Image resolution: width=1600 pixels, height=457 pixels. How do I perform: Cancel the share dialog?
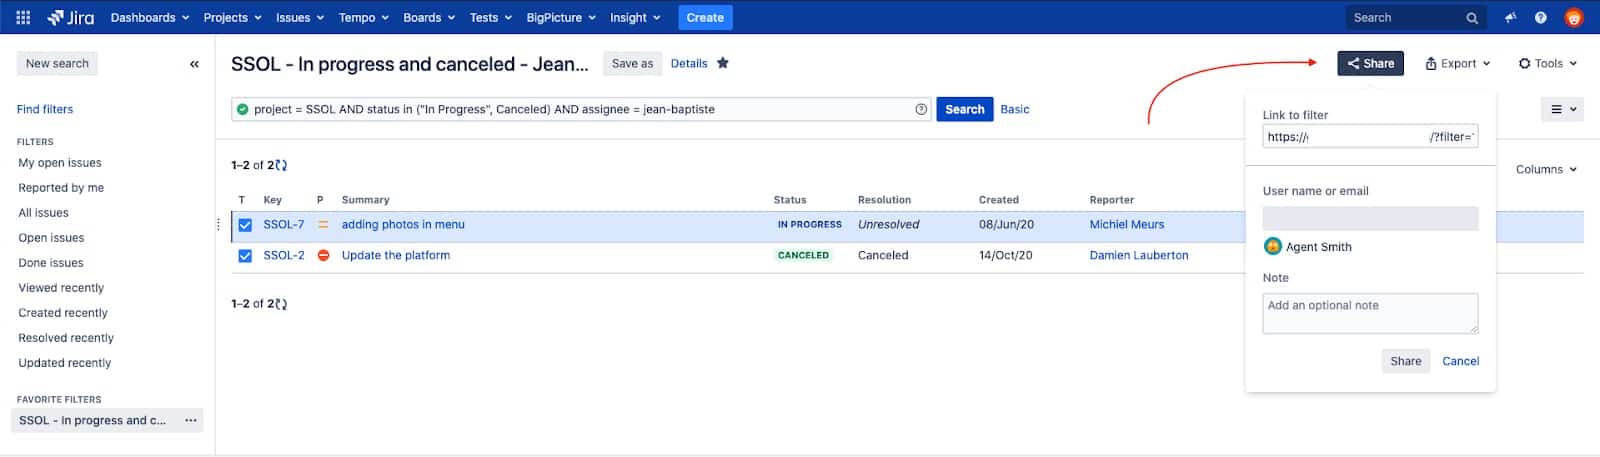click(x=1460, y=361)
